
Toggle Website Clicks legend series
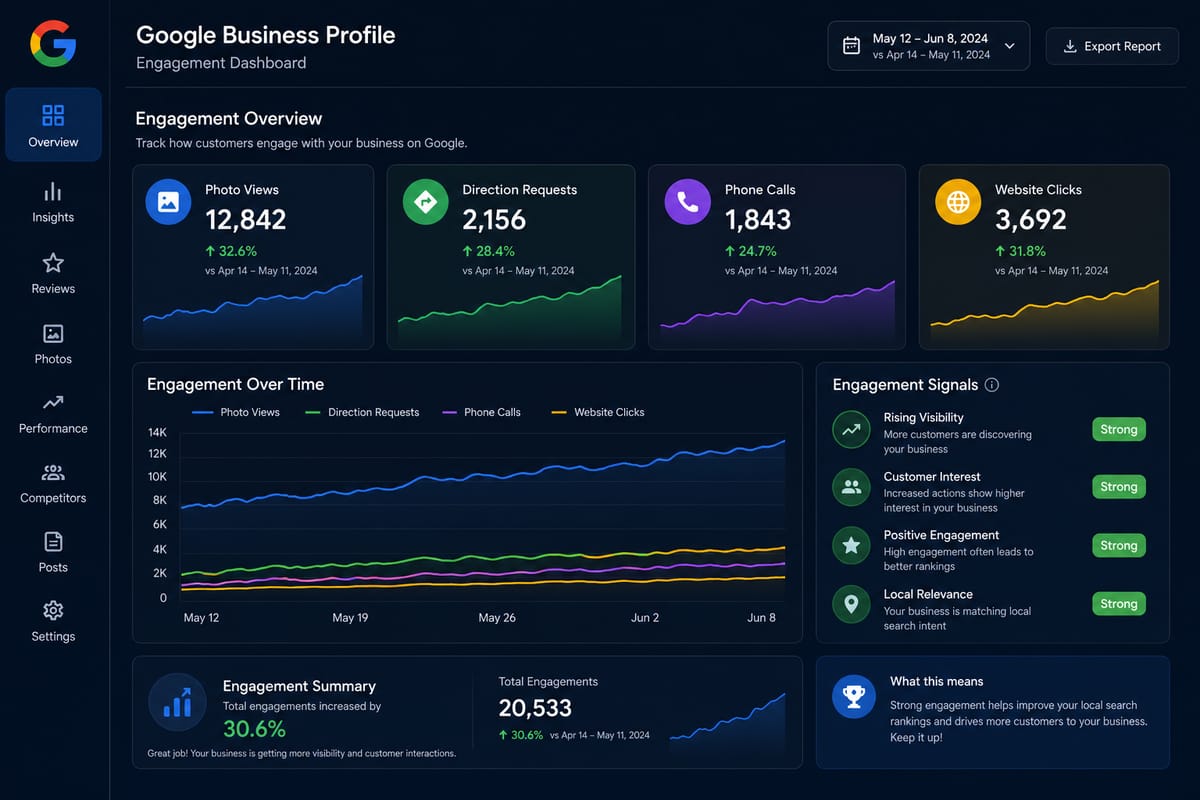click(598, 412)
